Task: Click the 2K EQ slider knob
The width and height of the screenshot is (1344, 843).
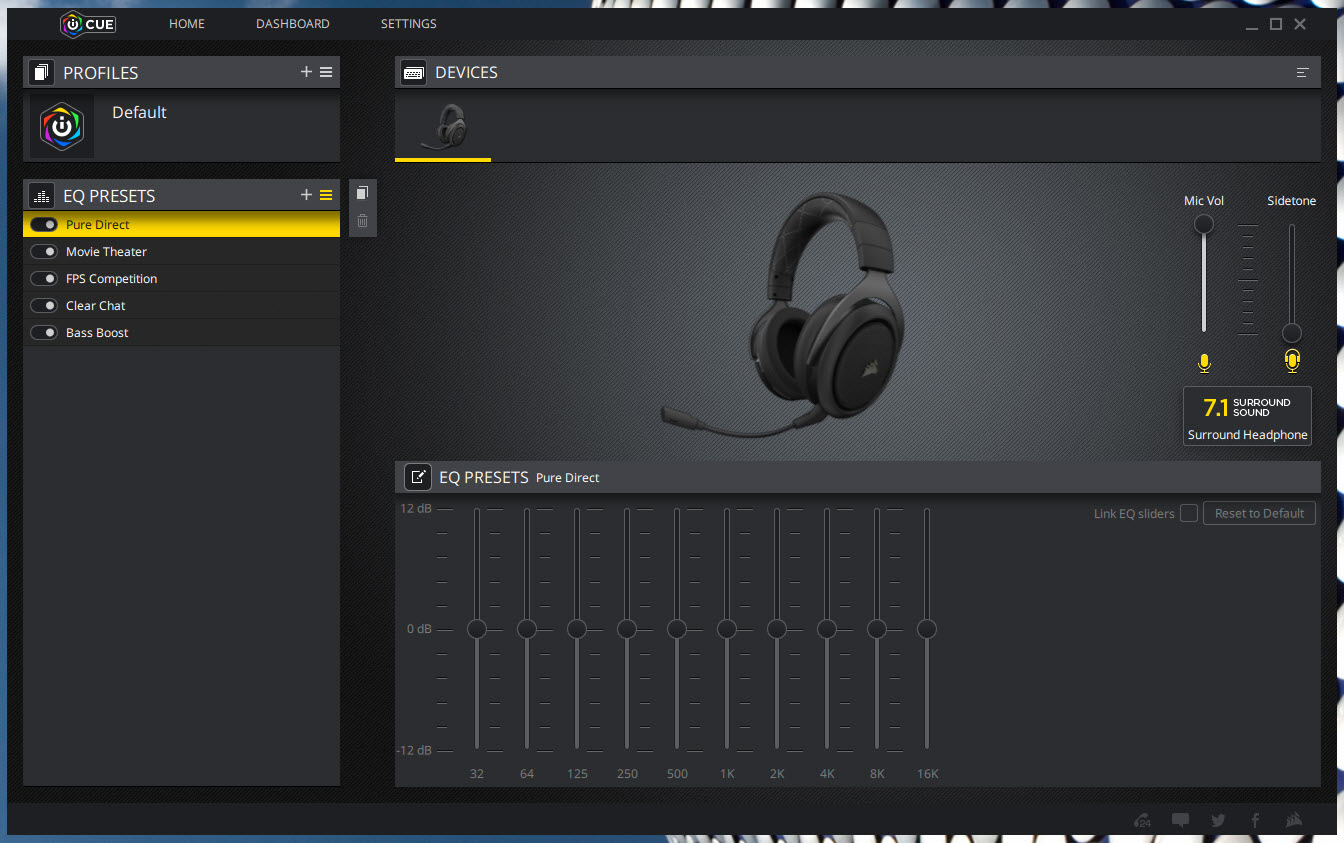Action: 777,629
